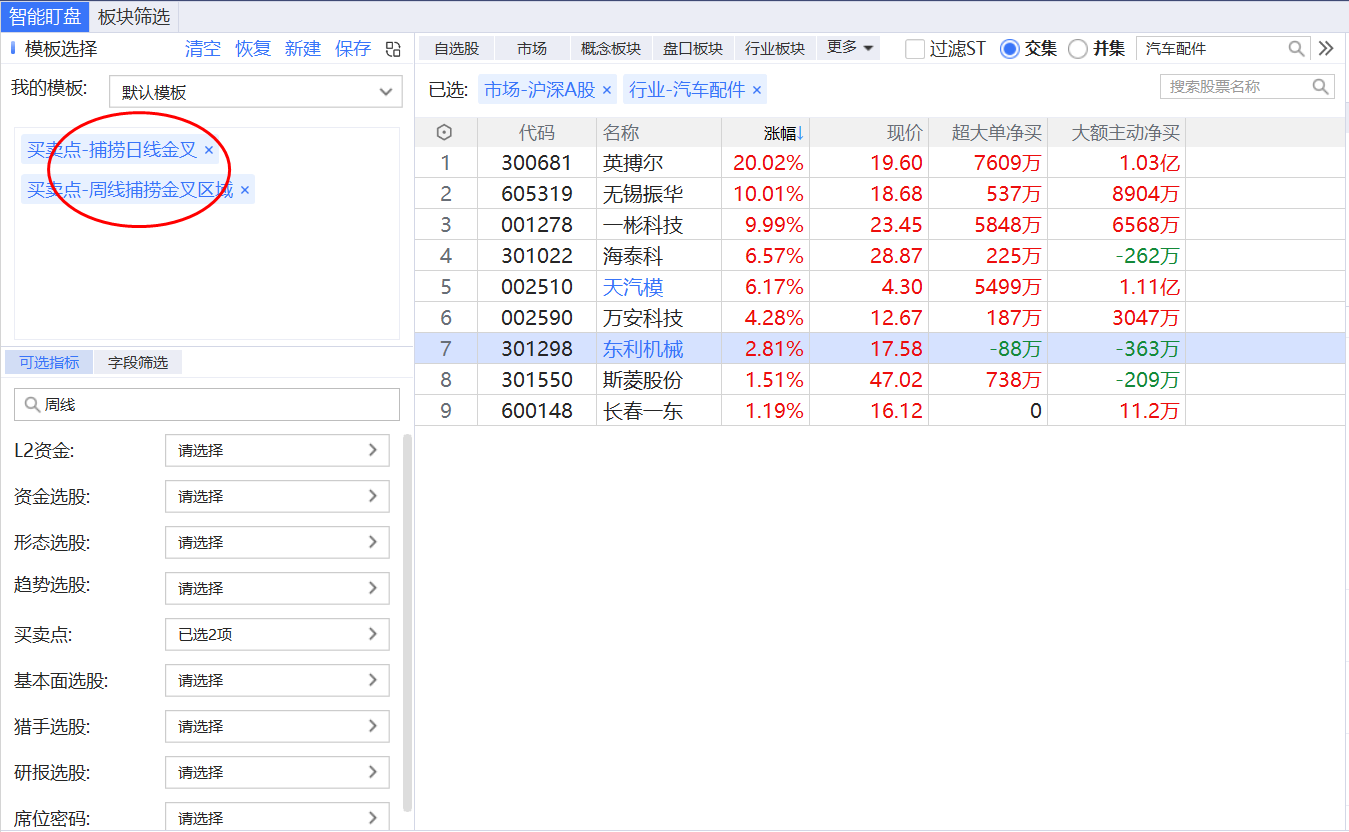Screen dimensions: 1349x832
Task: Open the 天汽模 stock name
Action: [634, 287]
